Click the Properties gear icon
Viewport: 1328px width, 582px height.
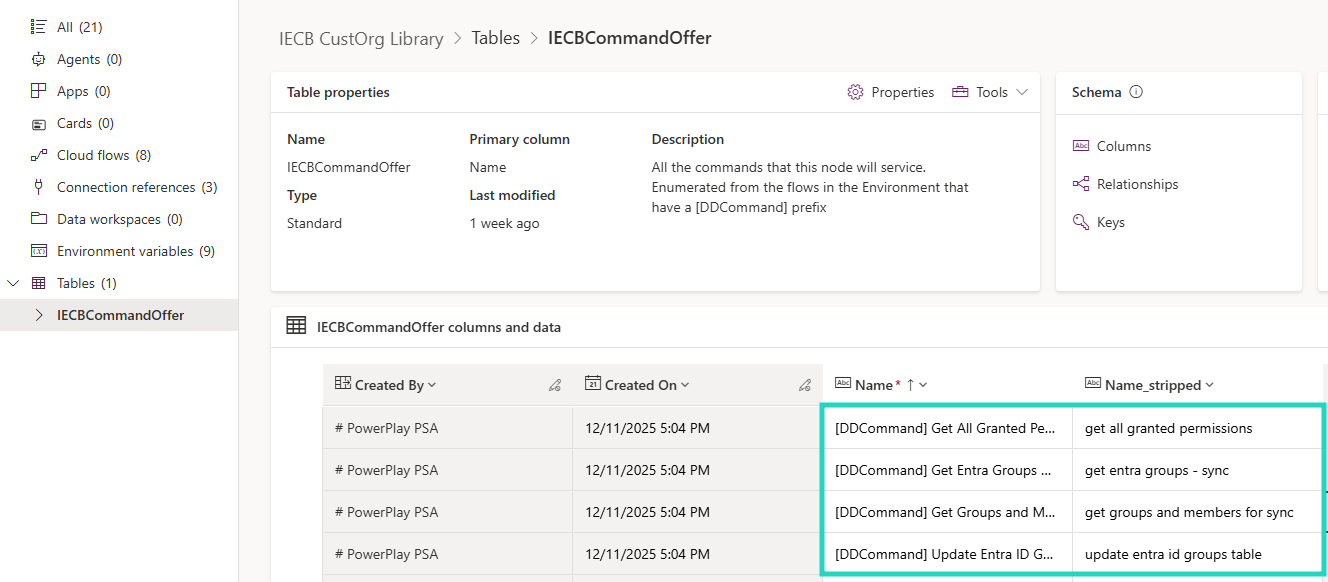(855, 92)
